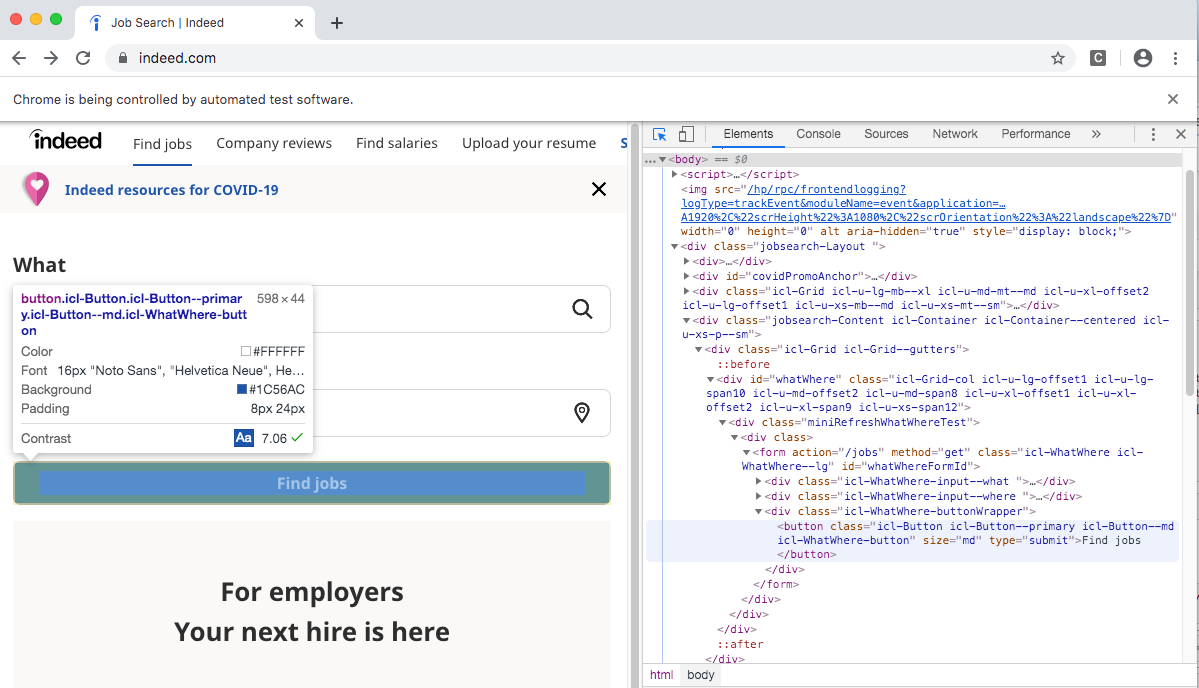Close the DevTools panel
The image size is (1199, 688).
(x=1181, y=135)
